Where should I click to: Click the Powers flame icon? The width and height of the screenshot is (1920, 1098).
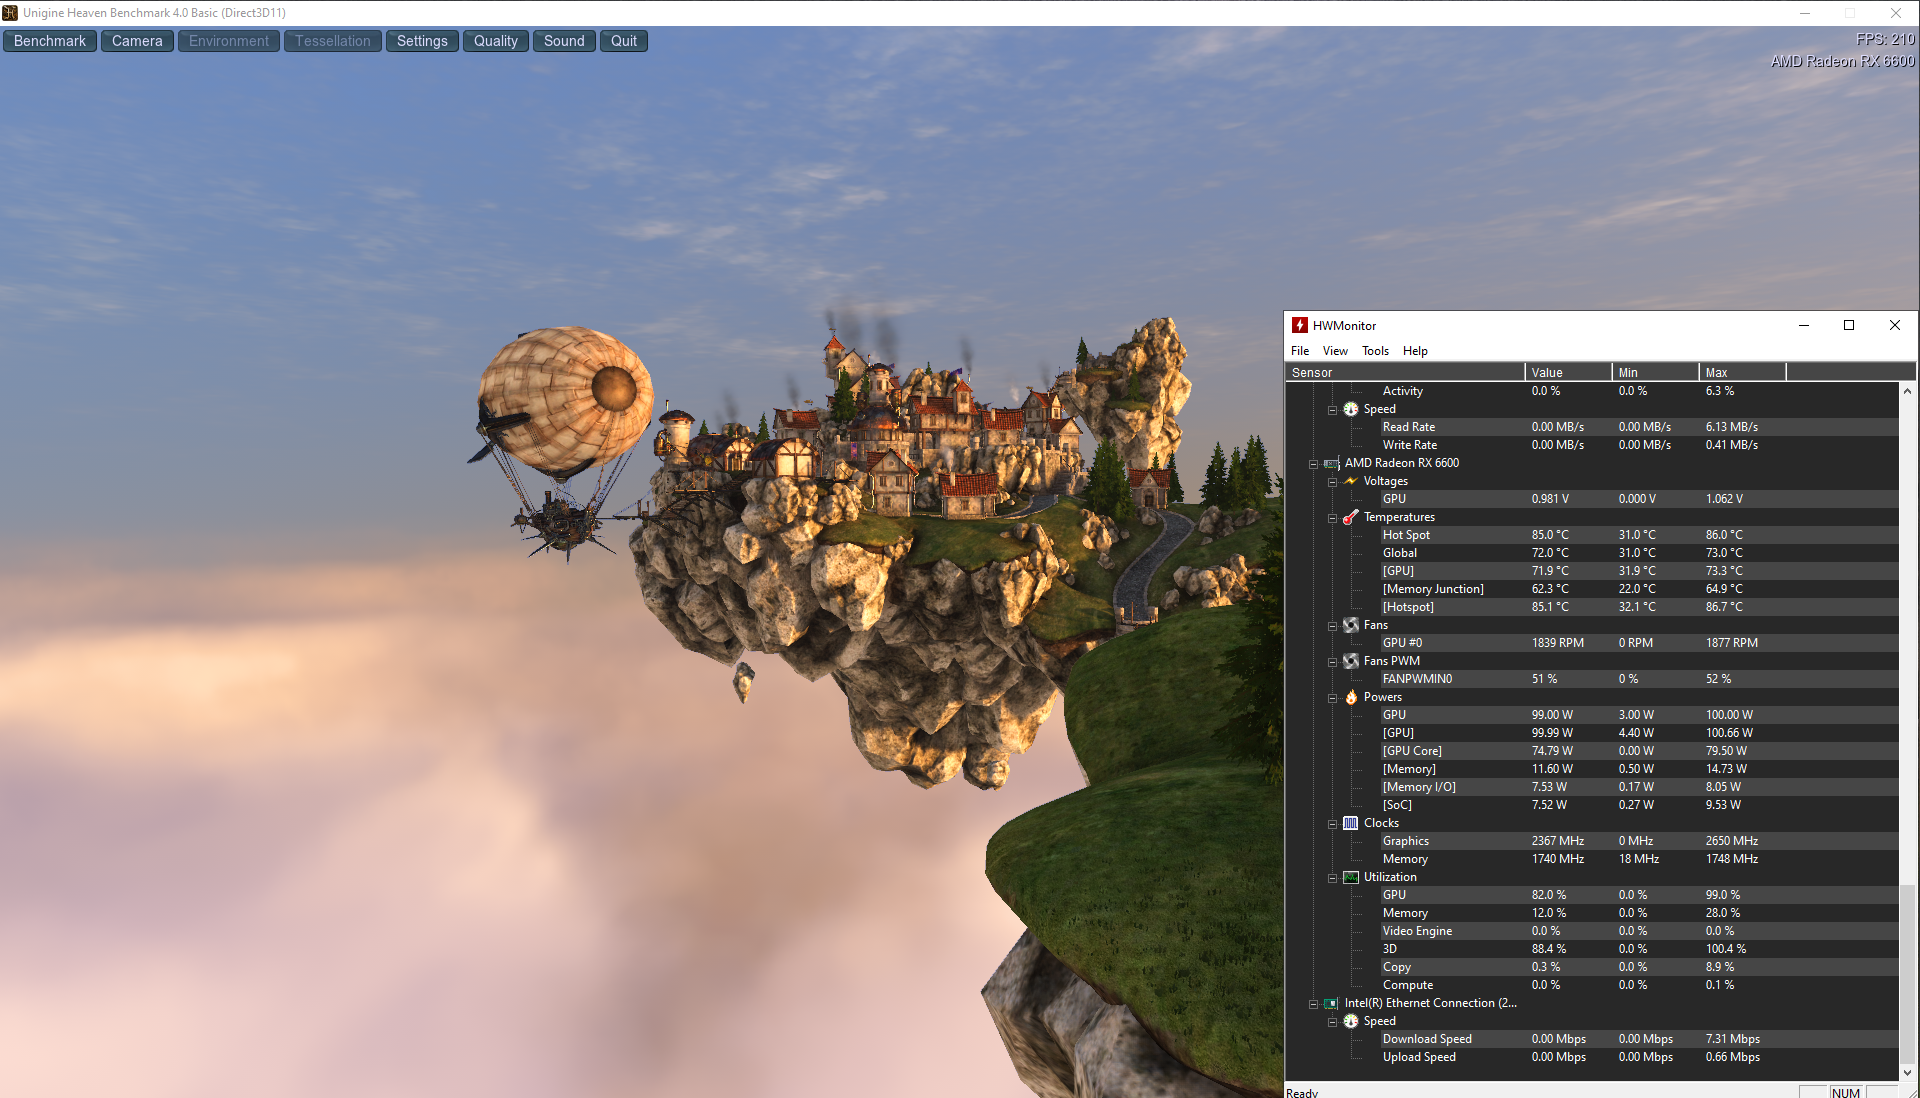click(x=1351, y=697)
